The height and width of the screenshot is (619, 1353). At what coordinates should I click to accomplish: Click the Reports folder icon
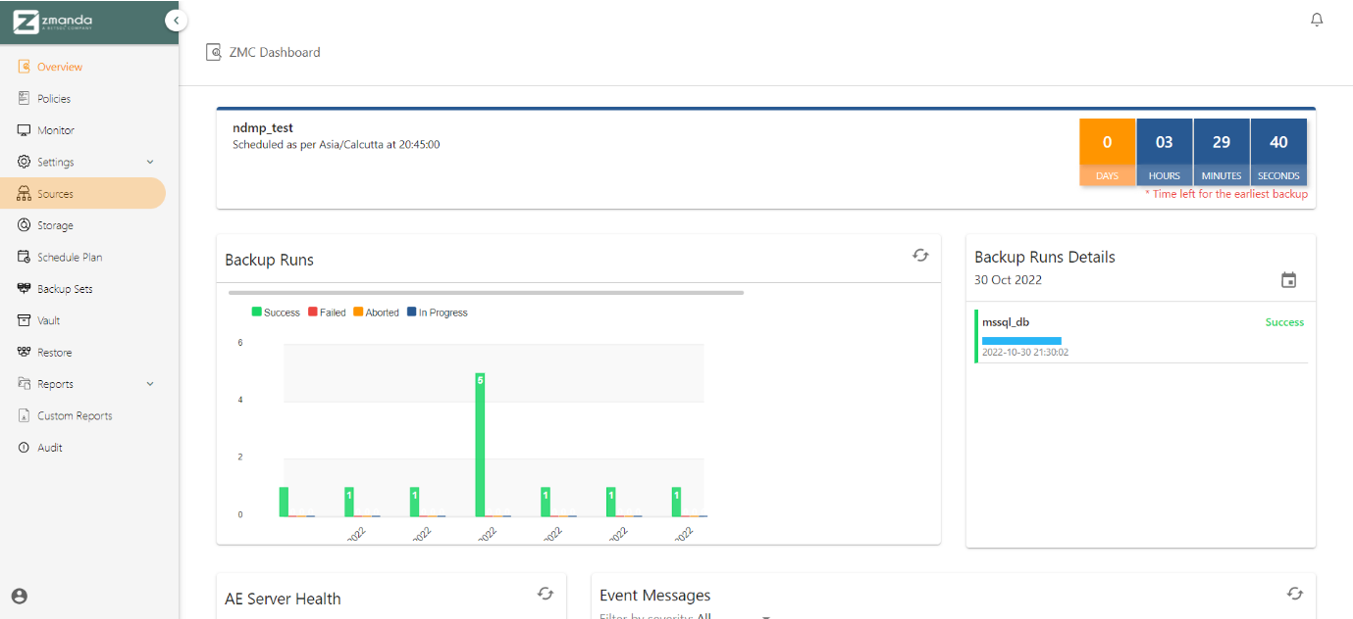[24, 384]
